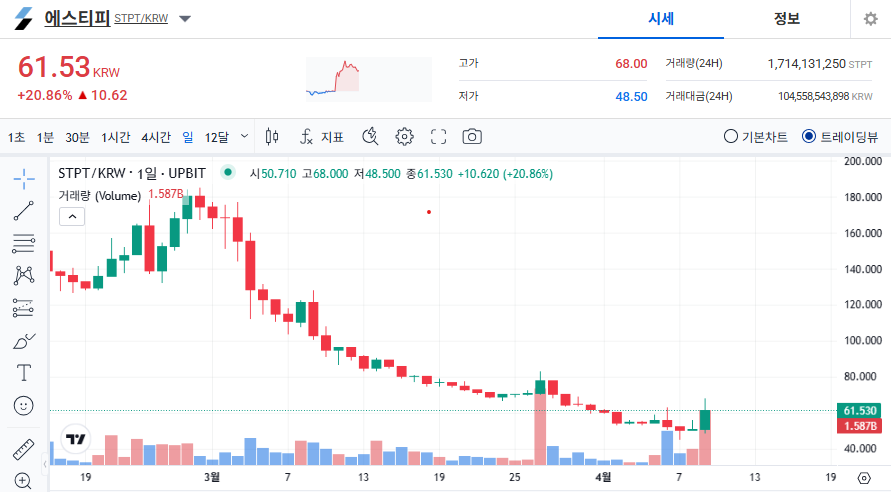891x492 pixels.
Task: Select the brush drawing tool
Action: pos(24,341)
